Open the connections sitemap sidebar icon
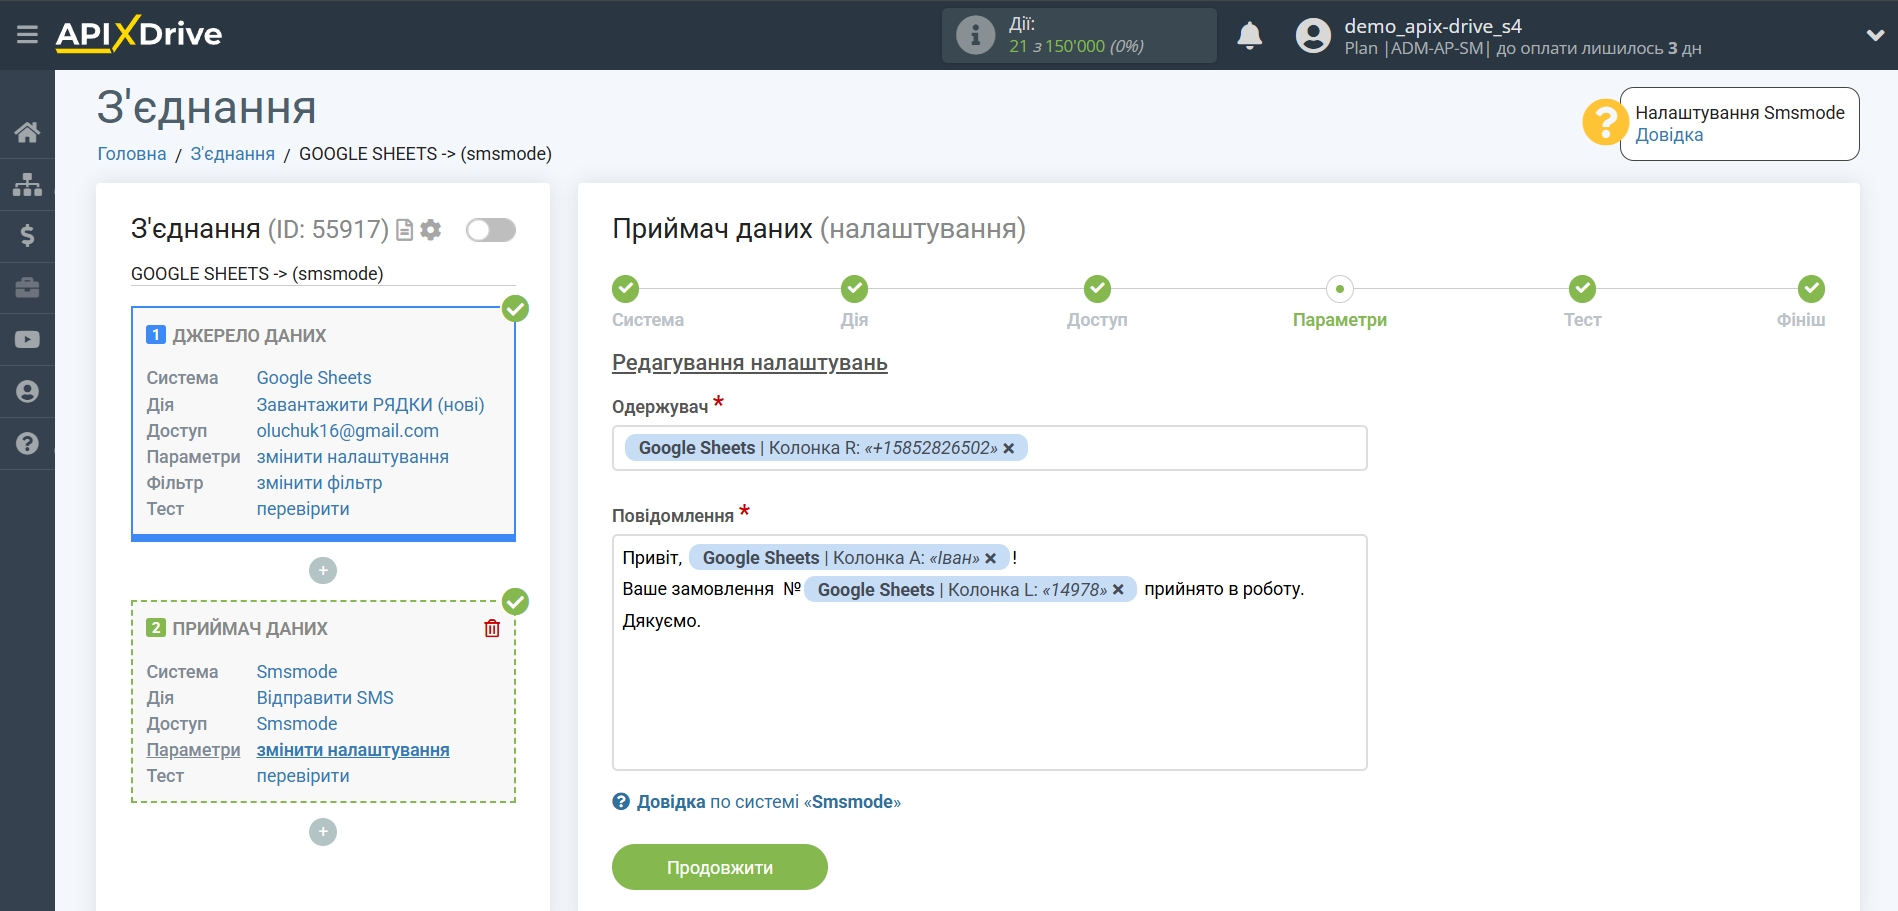 [27, 184]
